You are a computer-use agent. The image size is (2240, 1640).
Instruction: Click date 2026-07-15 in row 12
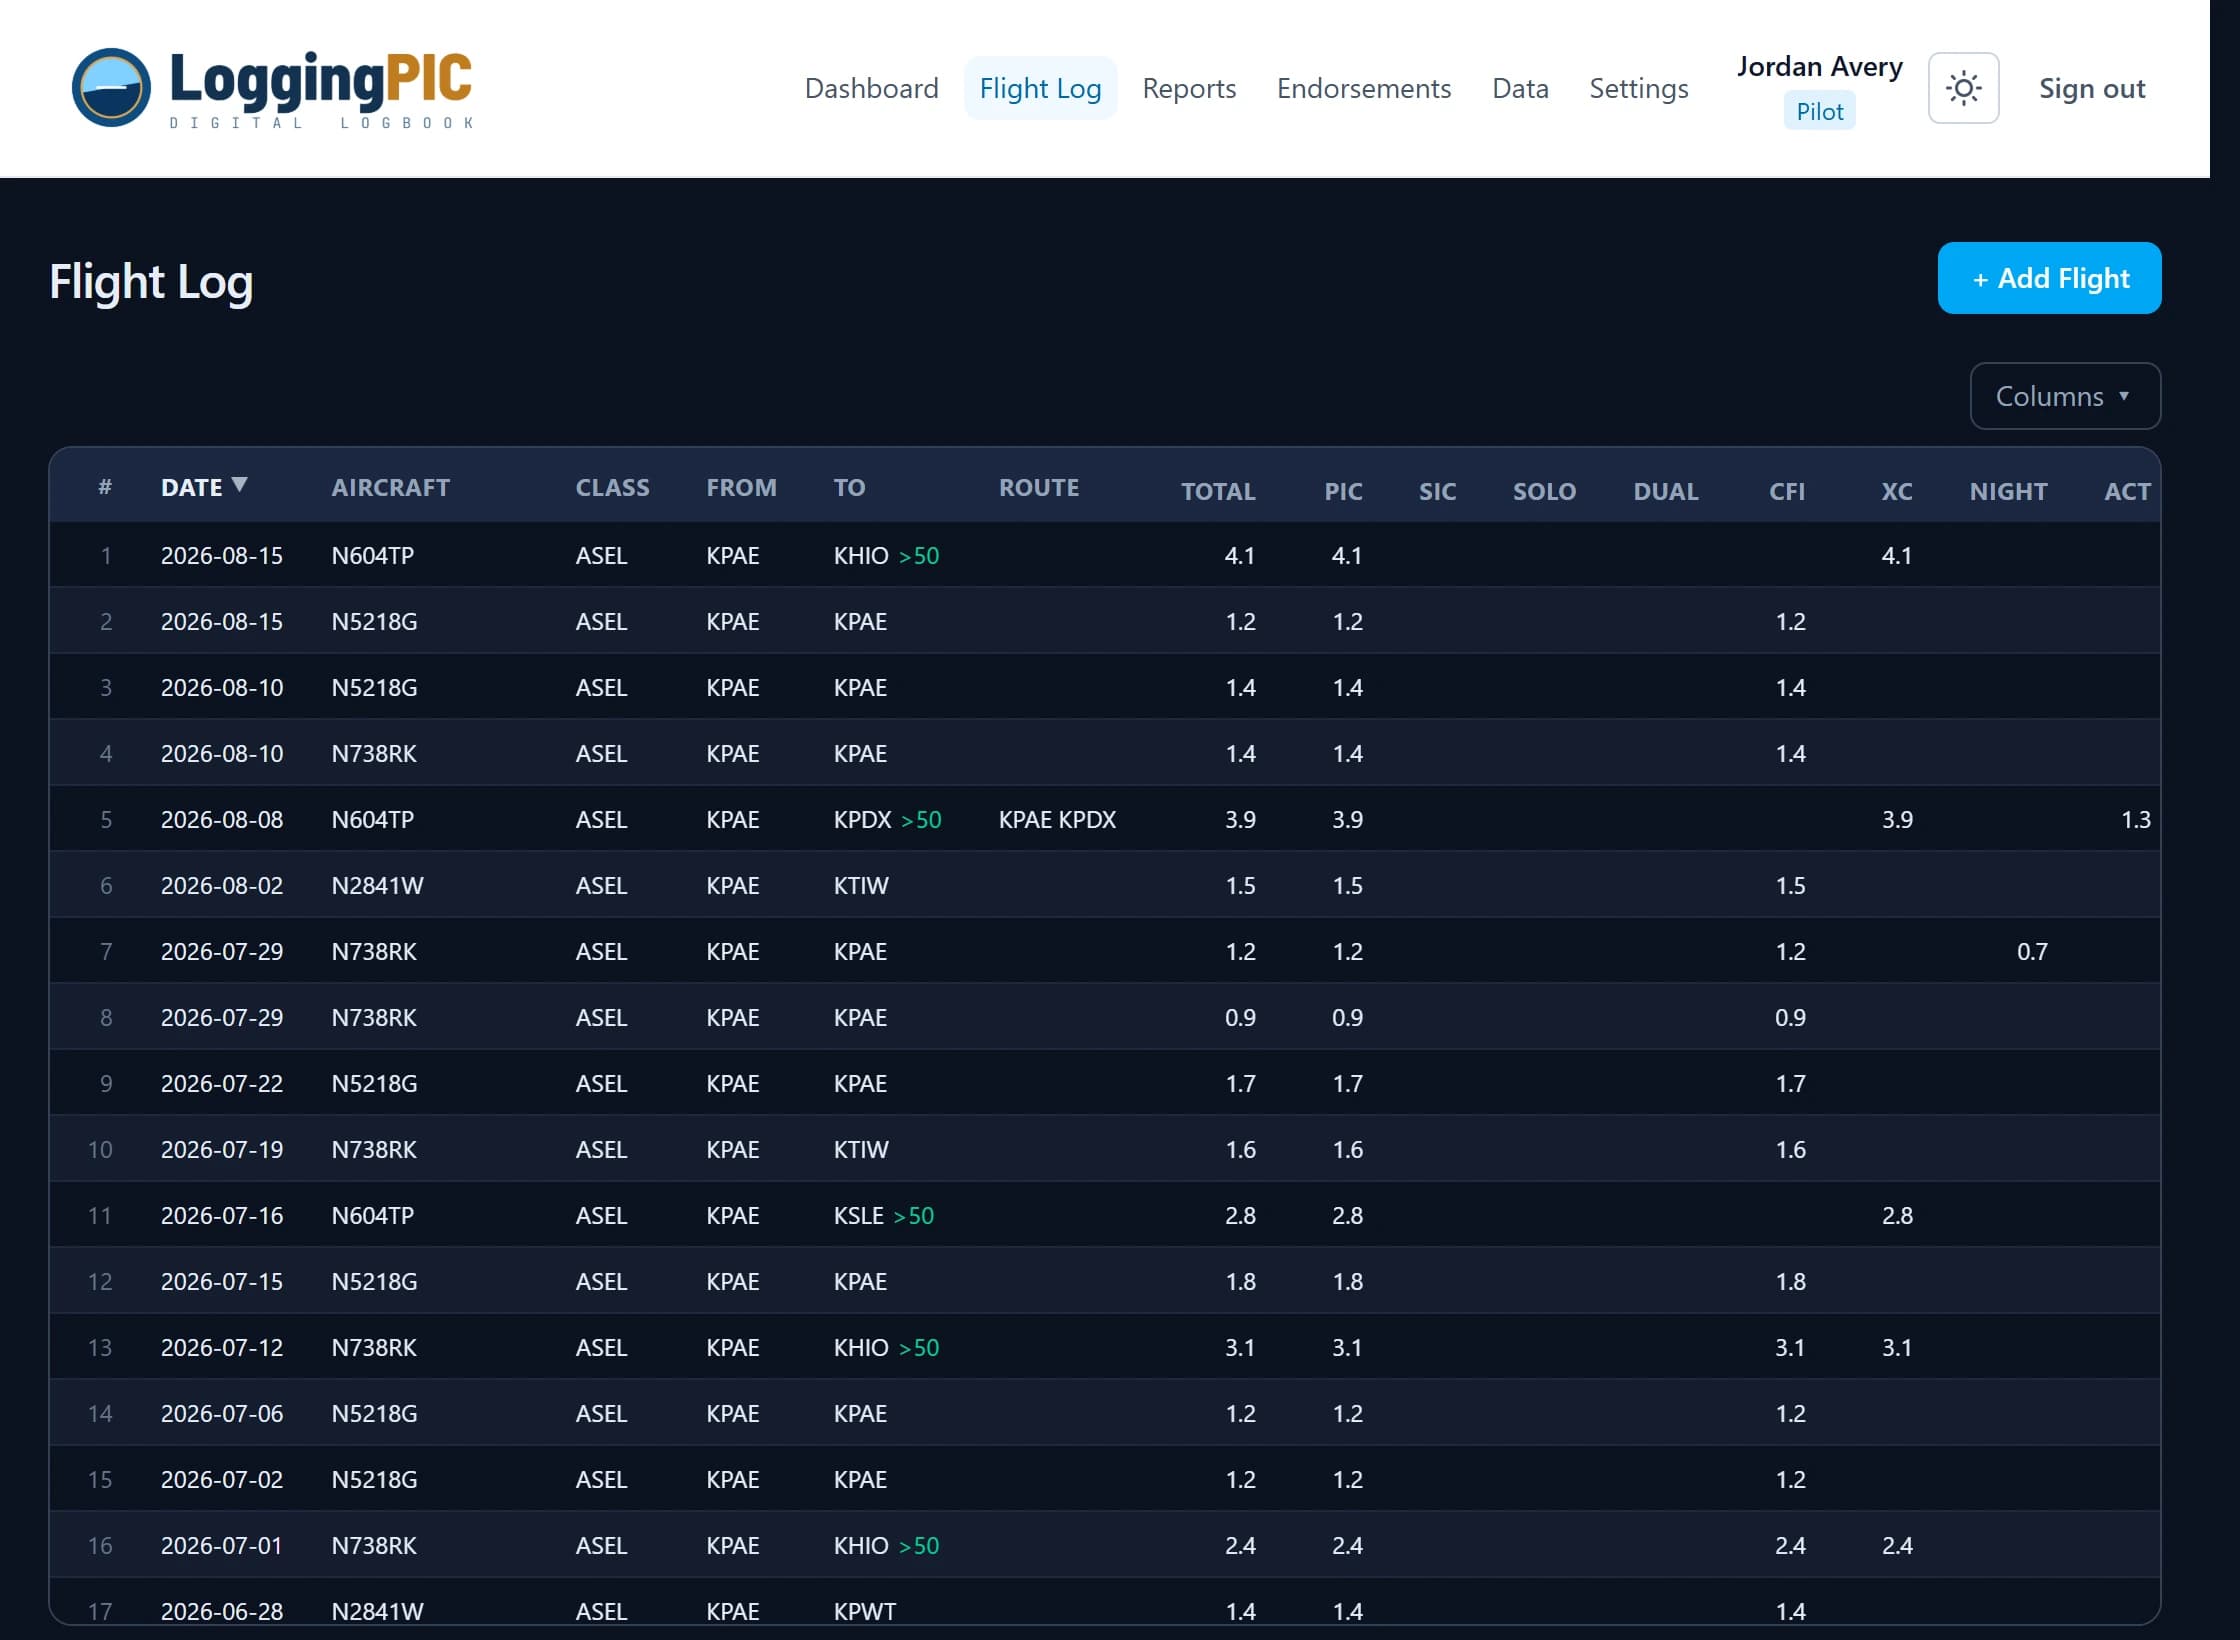(x=222, y=1281)
